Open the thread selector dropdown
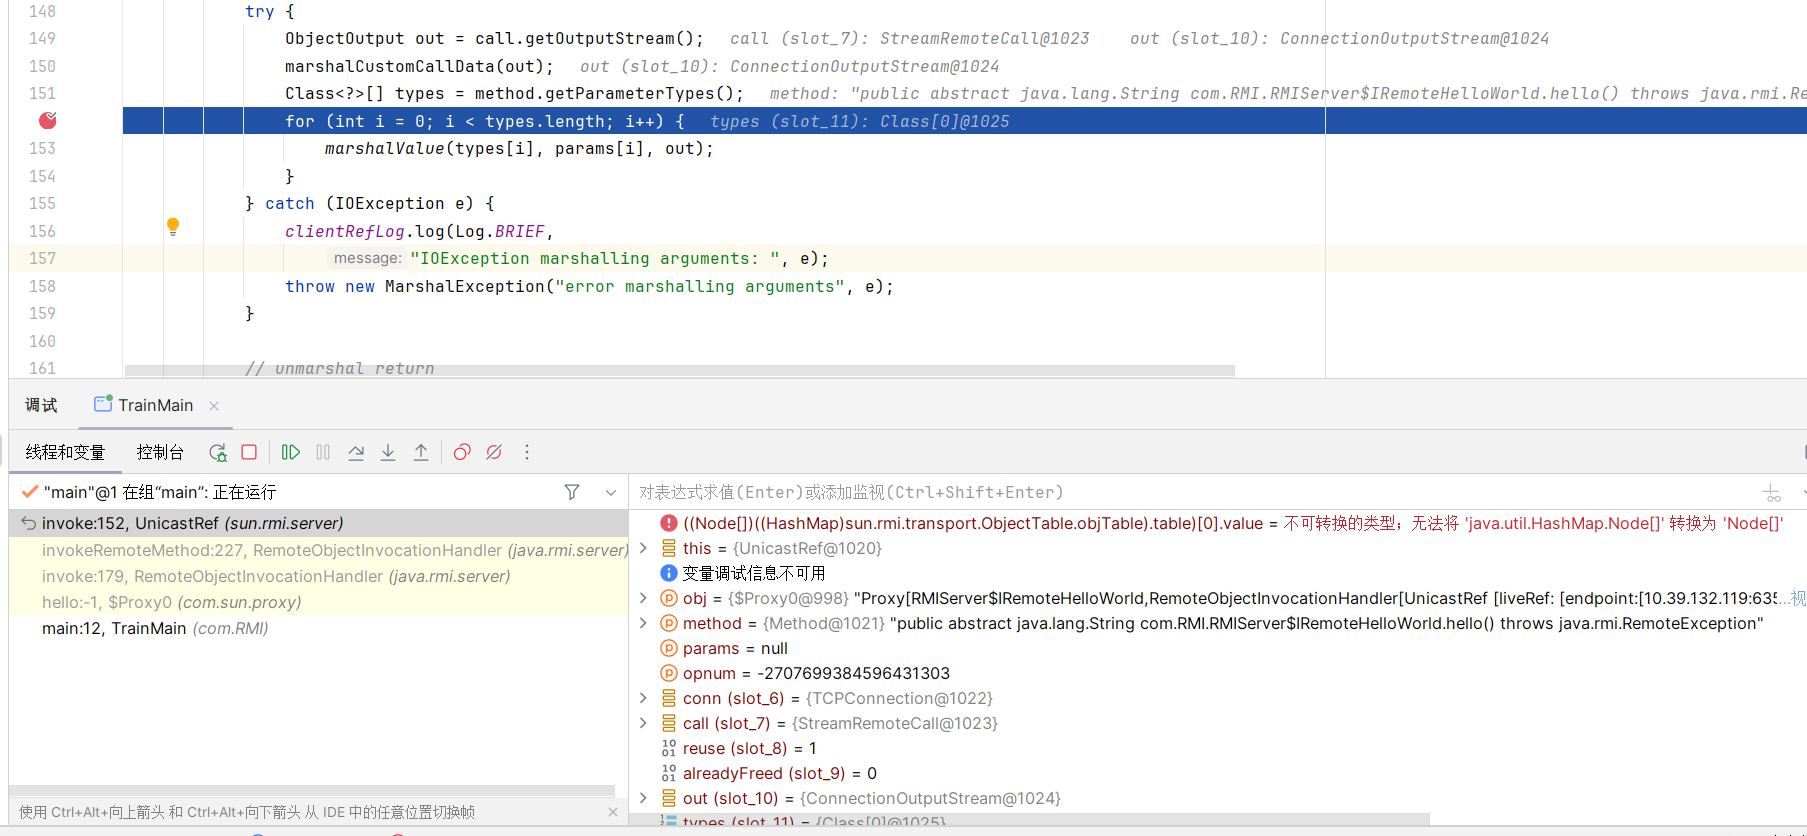 pyautogui.click(x=611, y=492)
